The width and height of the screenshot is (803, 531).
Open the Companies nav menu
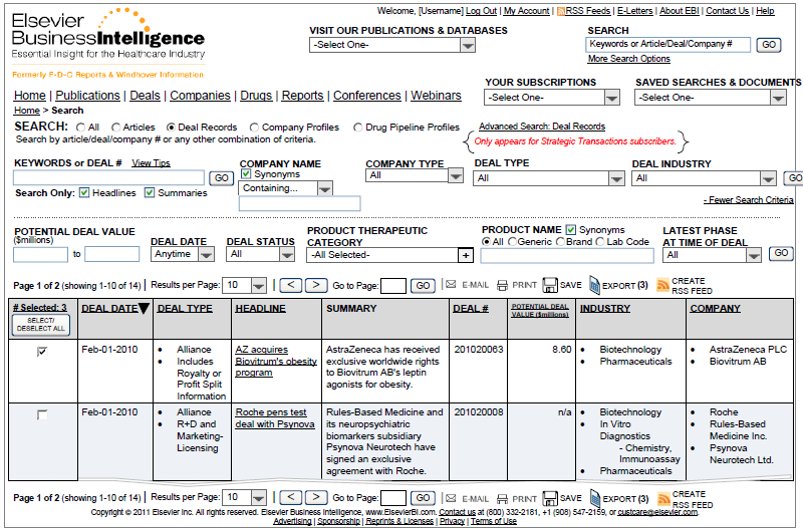(200, 96)
